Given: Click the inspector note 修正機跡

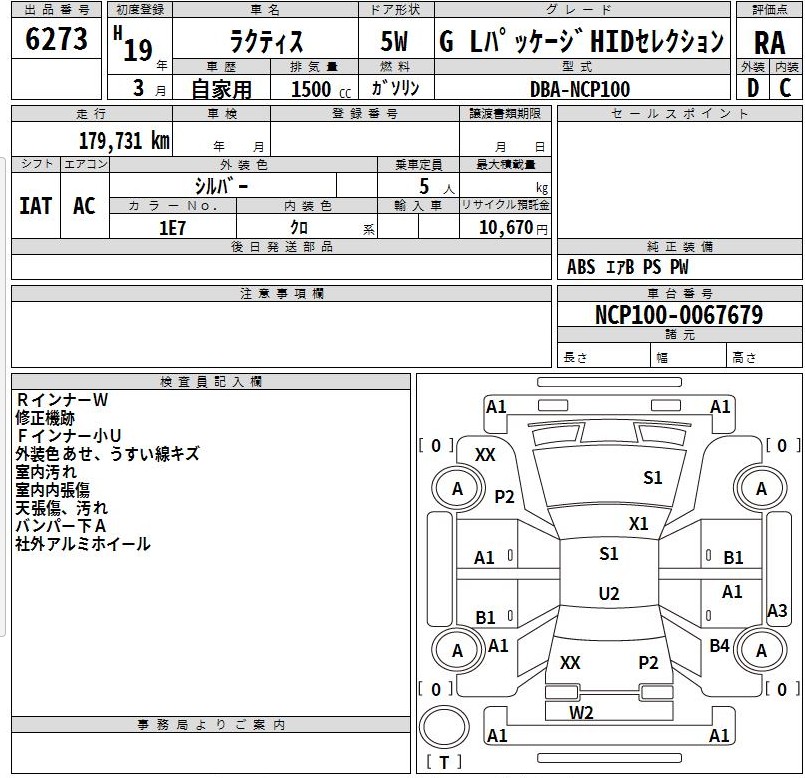Looking at the screenshot, I should [x=45, y=418].
